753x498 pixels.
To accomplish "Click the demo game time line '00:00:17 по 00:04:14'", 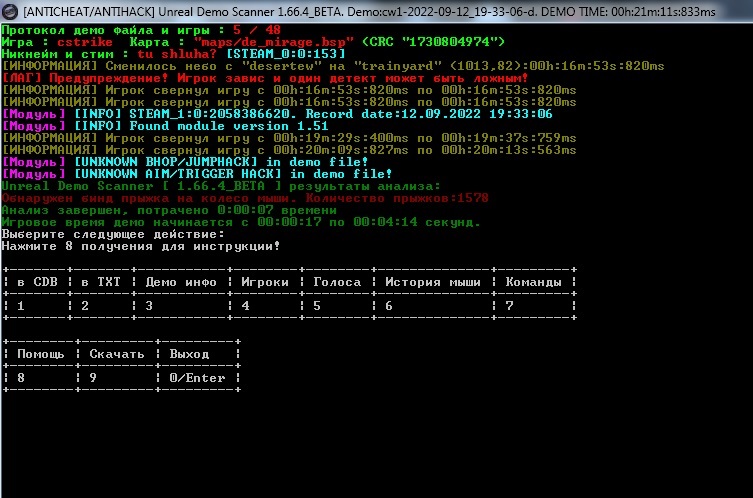I will point(241,222).
